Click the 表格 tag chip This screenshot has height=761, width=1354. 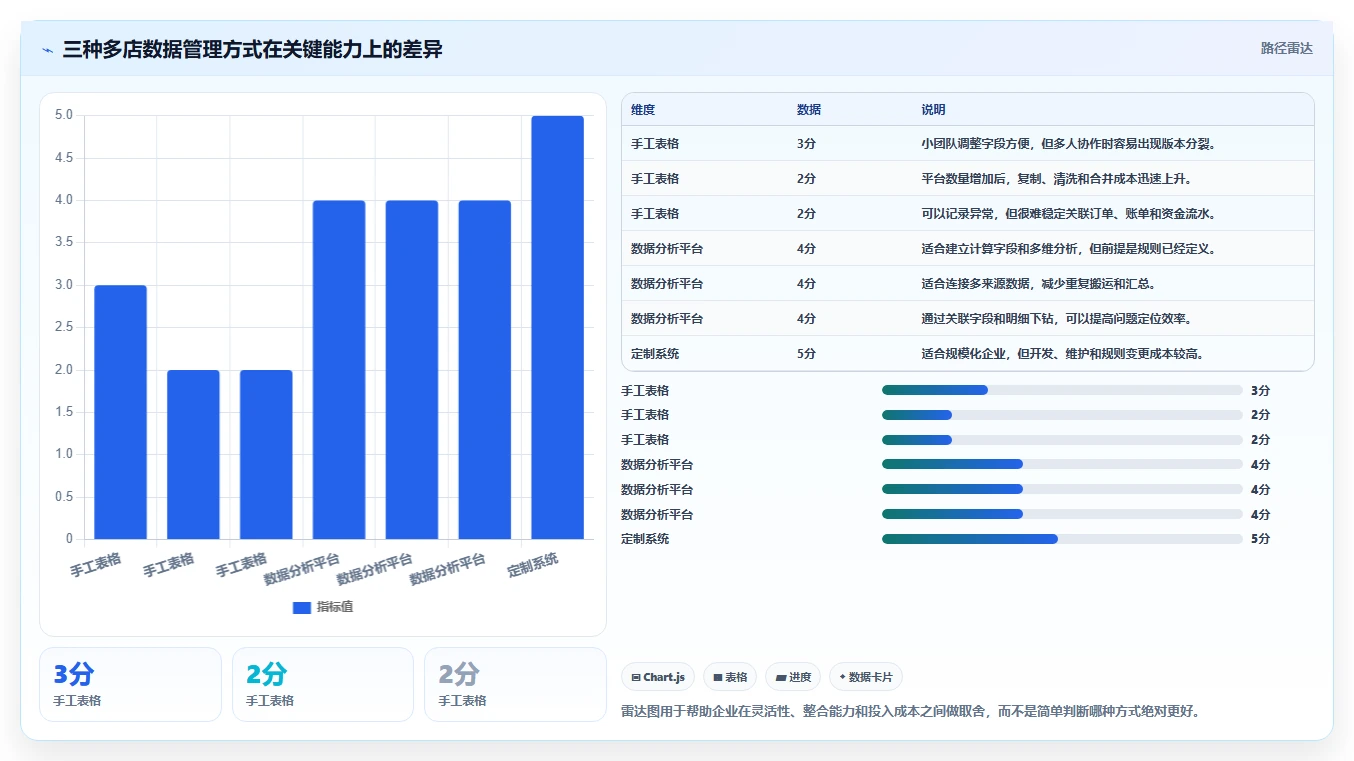tap(730, 677)
